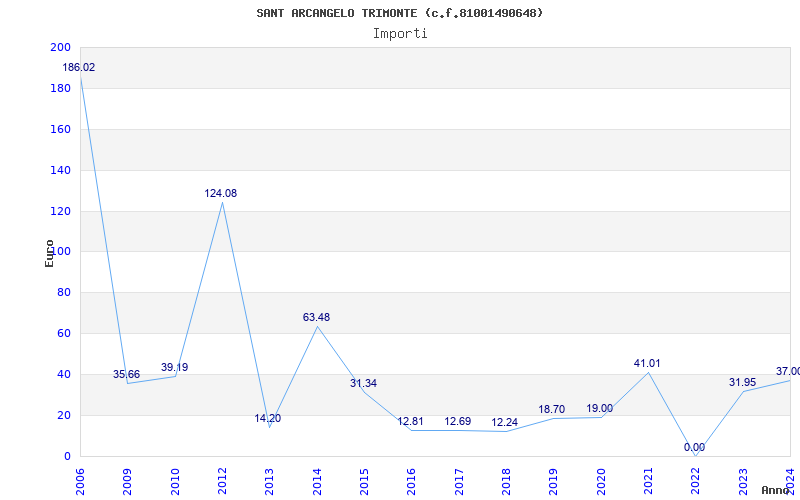Select the 2017 year label on x-axis
Screen dimensions: 800x500
click(458, 478)
